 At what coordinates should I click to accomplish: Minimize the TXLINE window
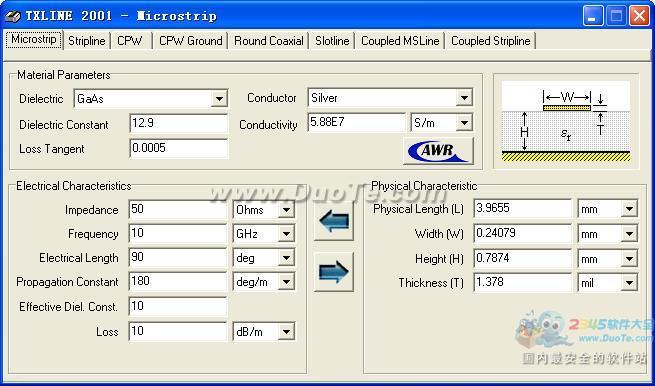point(593,16)
